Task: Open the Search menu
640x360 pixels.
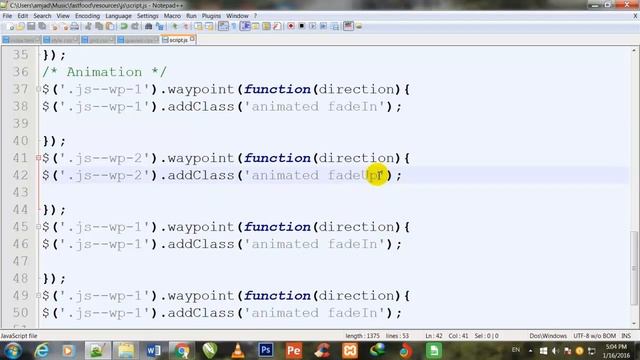Action: (x=42, y=16)
